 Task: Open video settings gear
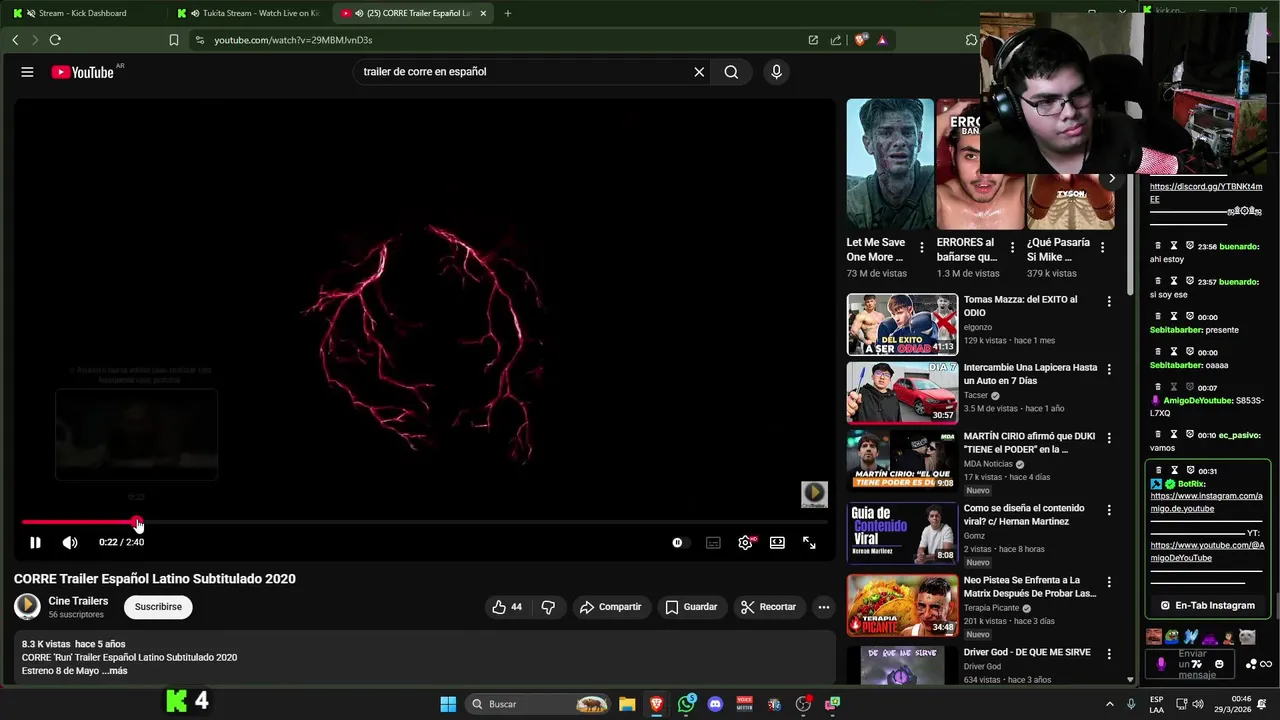click(745, 542)
